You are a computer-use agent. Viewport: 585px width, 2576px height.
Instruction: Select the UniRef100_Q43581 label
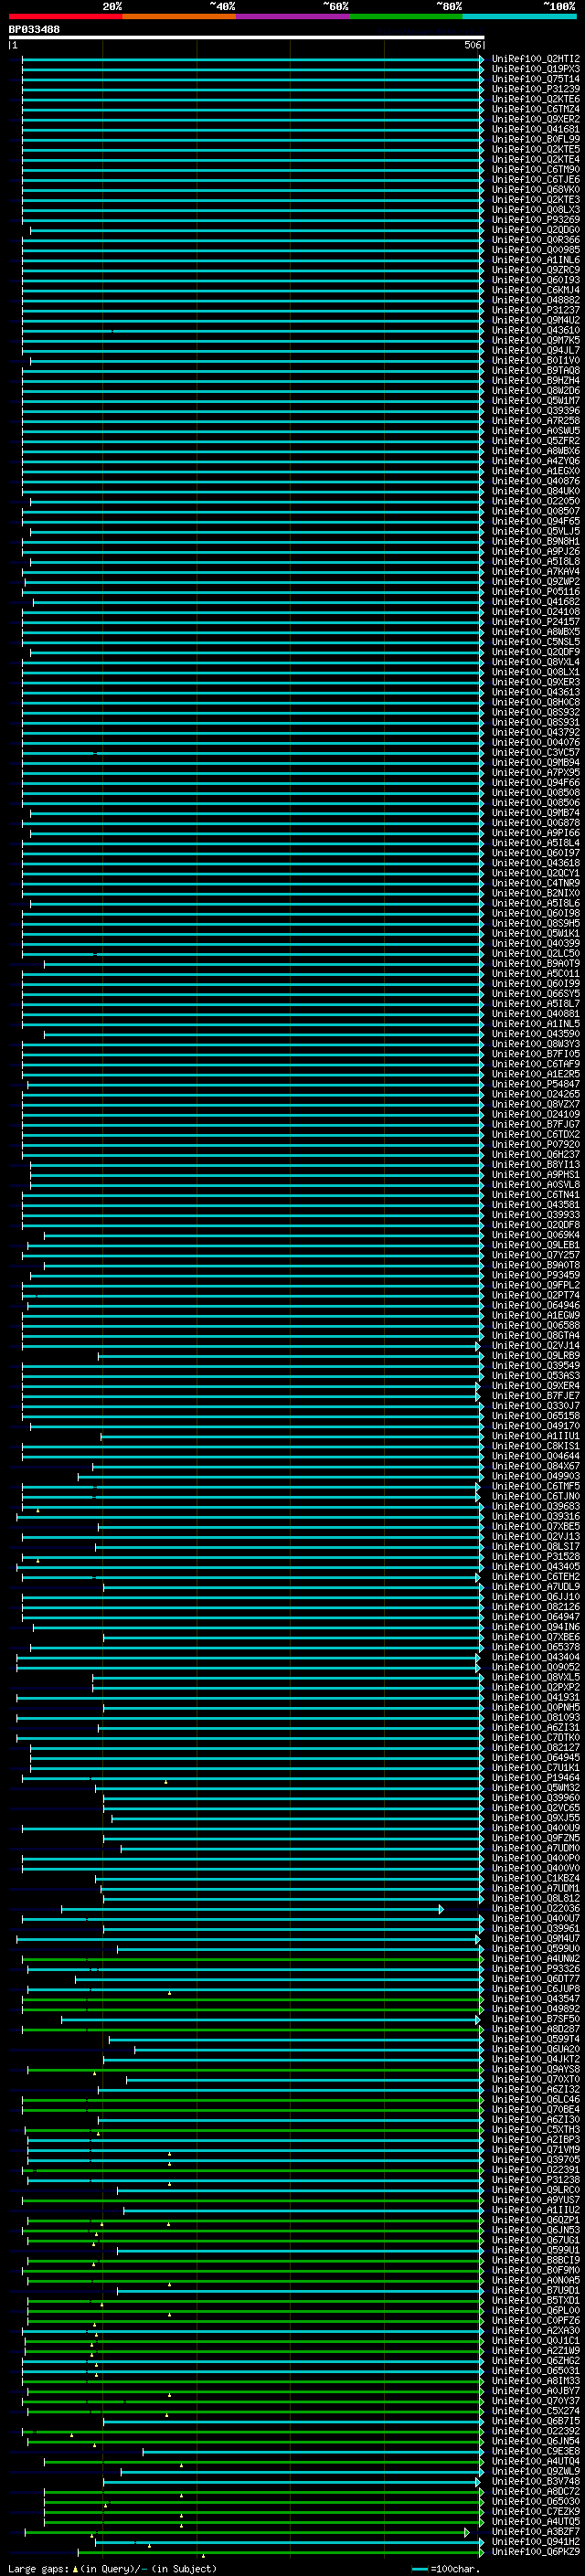(536, 1205)
